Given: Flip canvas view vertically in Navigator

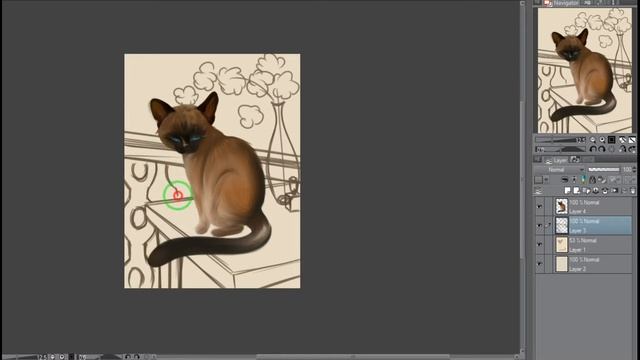Looking at the screenshot, I should click(632, 149).
